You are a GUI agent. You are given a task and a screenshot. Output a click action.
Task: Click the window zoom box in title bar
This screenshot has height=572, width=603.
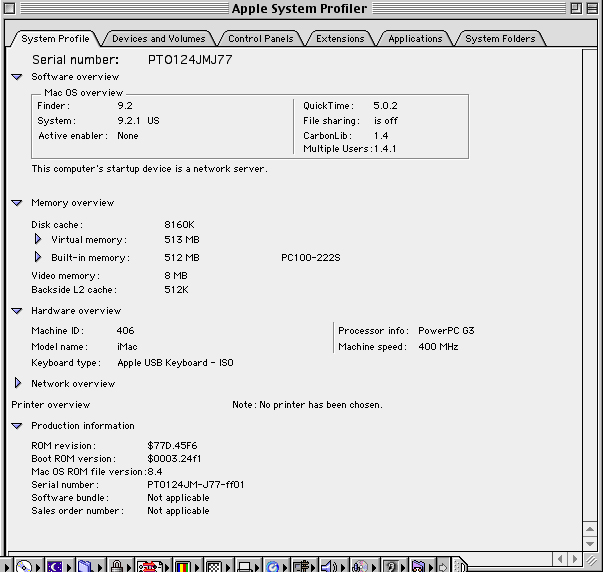[x=576, y=8]
